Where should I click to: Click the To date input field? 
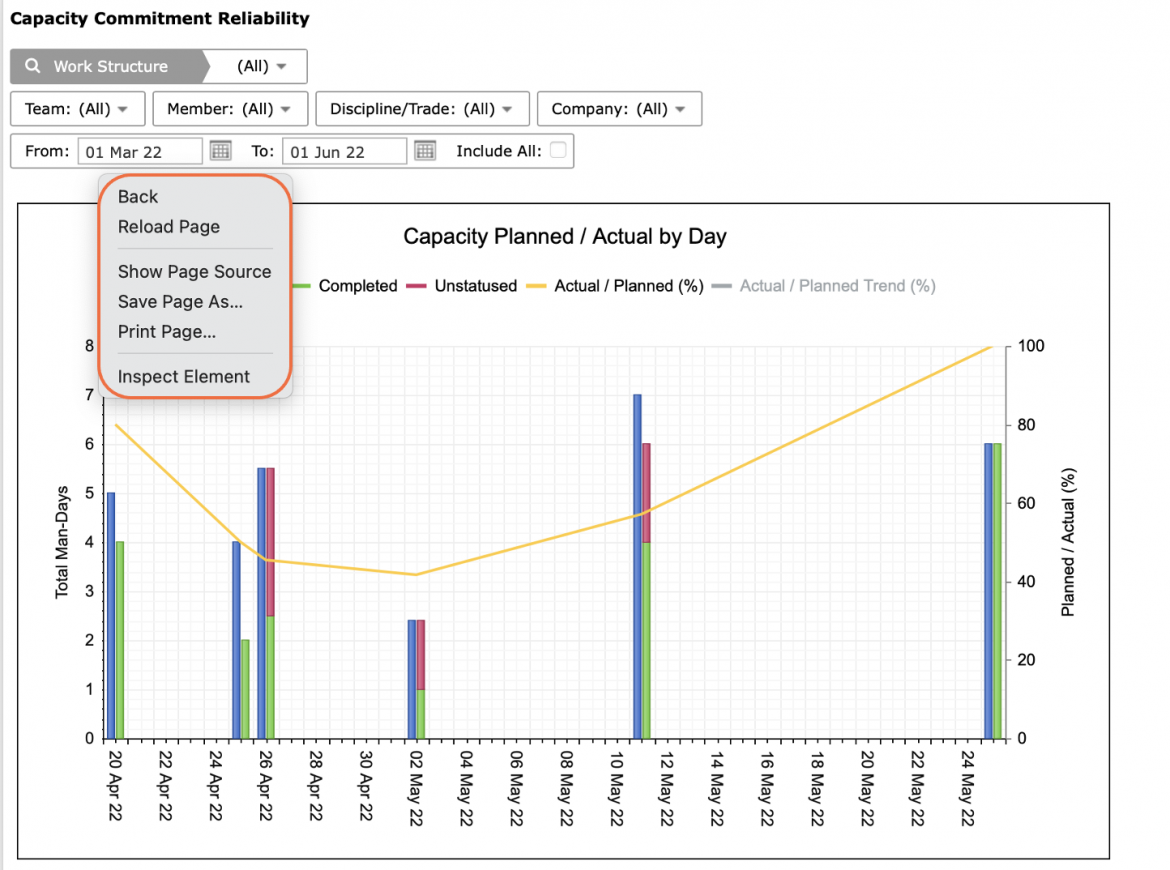click(x=345, y=151)
